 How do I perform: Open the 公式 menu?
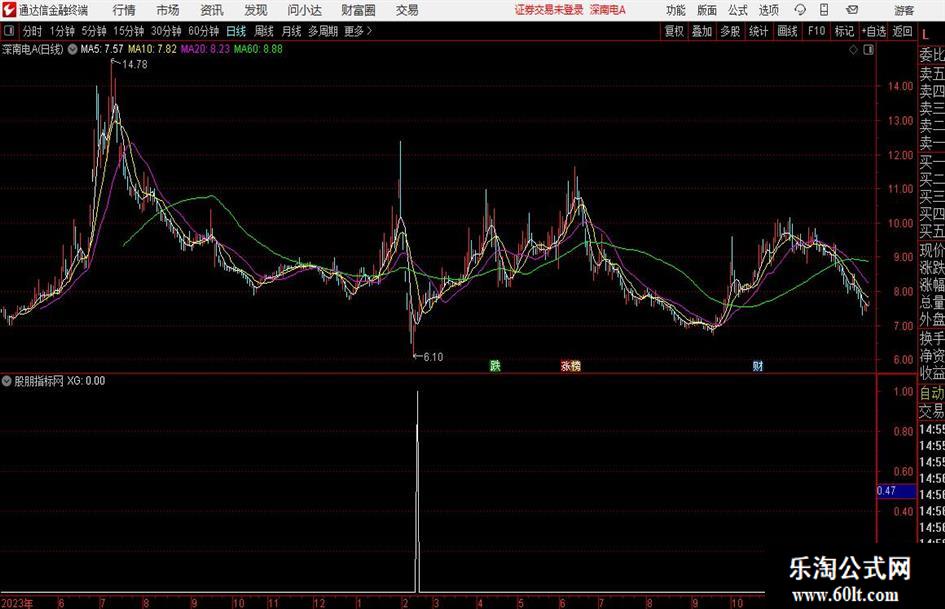click(x=737, y=10)
